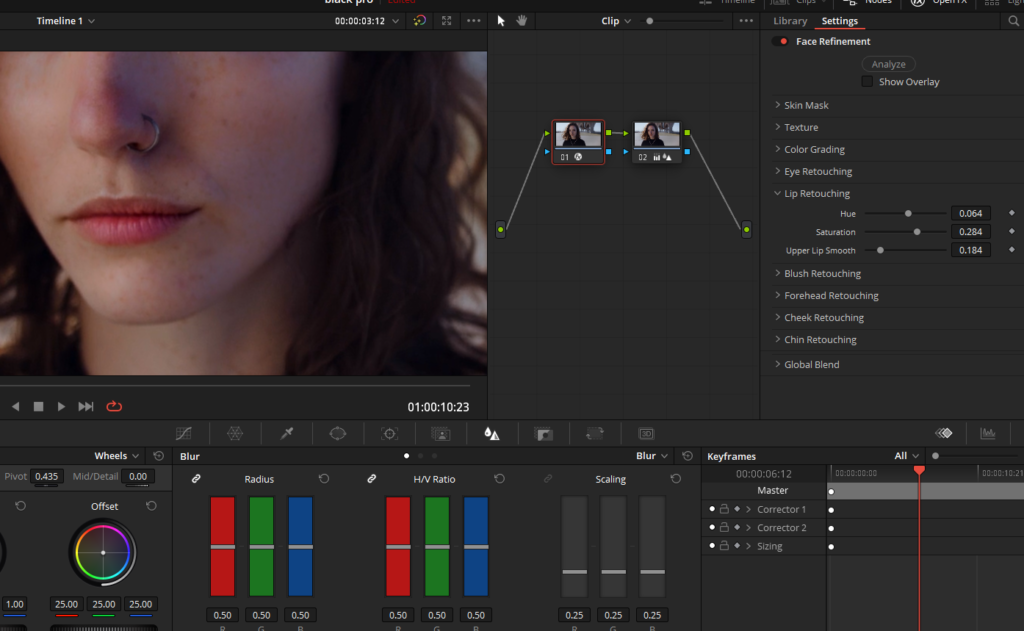Reset the Scaling values
Screen dimensions: 1024x631
click(676, 479)
